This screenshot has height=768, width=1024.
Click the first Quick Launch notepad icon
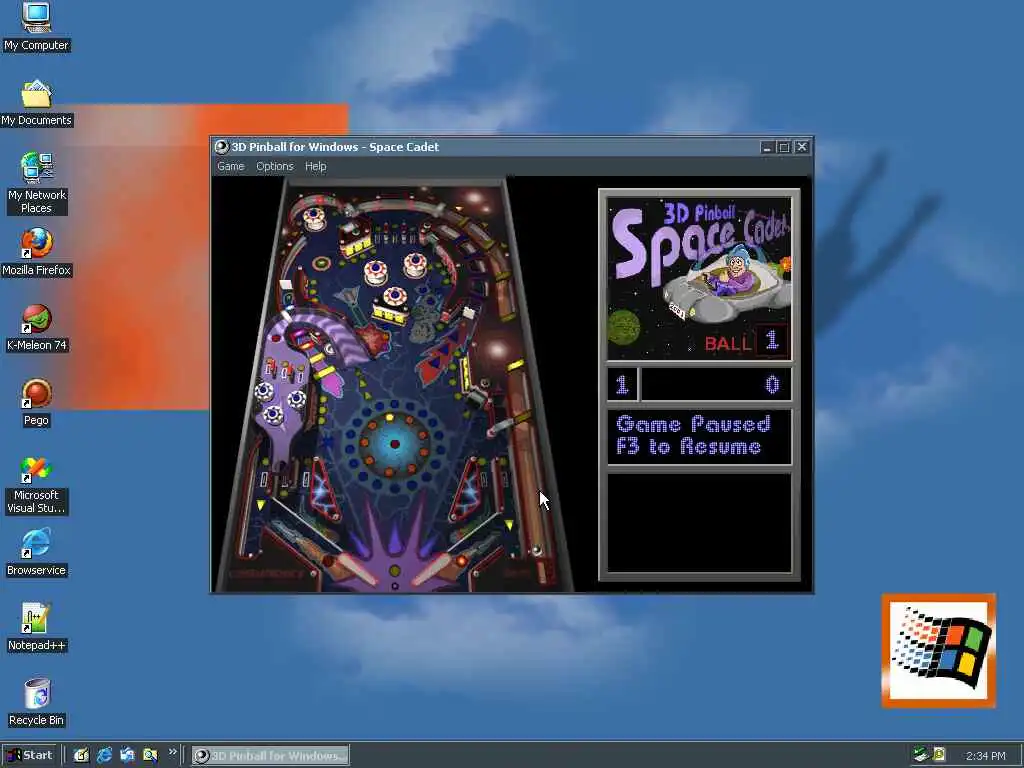(x=81, y=755)
